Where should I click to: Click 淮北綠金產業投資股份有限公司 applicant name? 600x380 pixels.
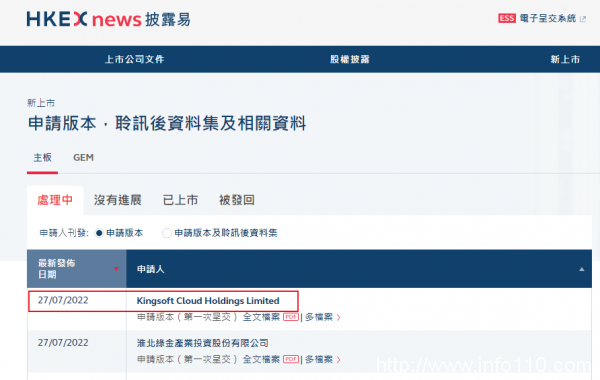tap(202, 343)
